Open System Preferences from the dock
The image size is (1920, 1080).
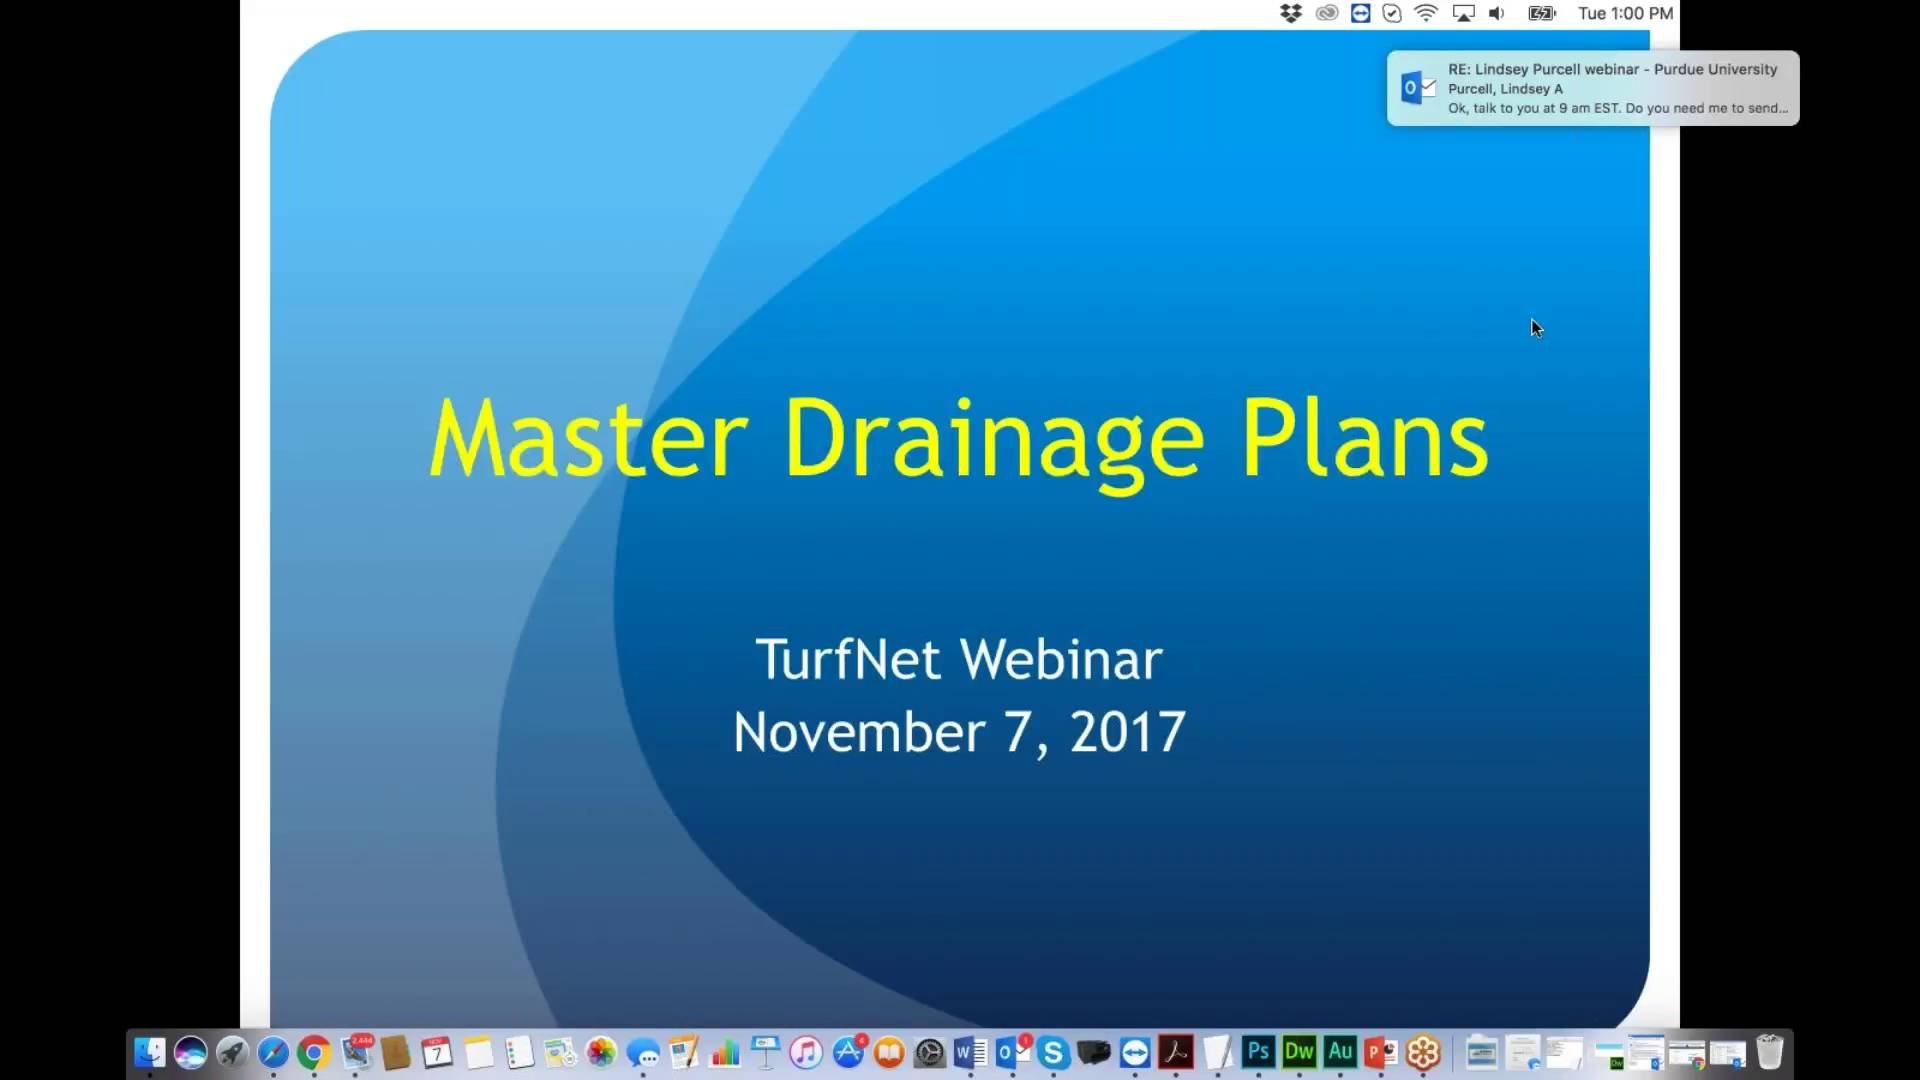coord(929,1052)
